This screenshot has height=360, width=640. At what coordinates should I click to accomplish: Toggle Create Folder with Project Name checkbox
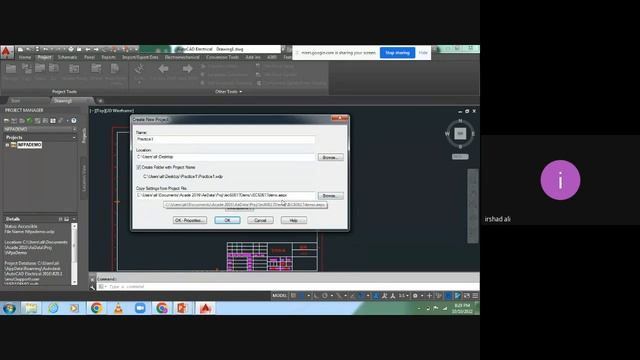[x=138, y=167]
